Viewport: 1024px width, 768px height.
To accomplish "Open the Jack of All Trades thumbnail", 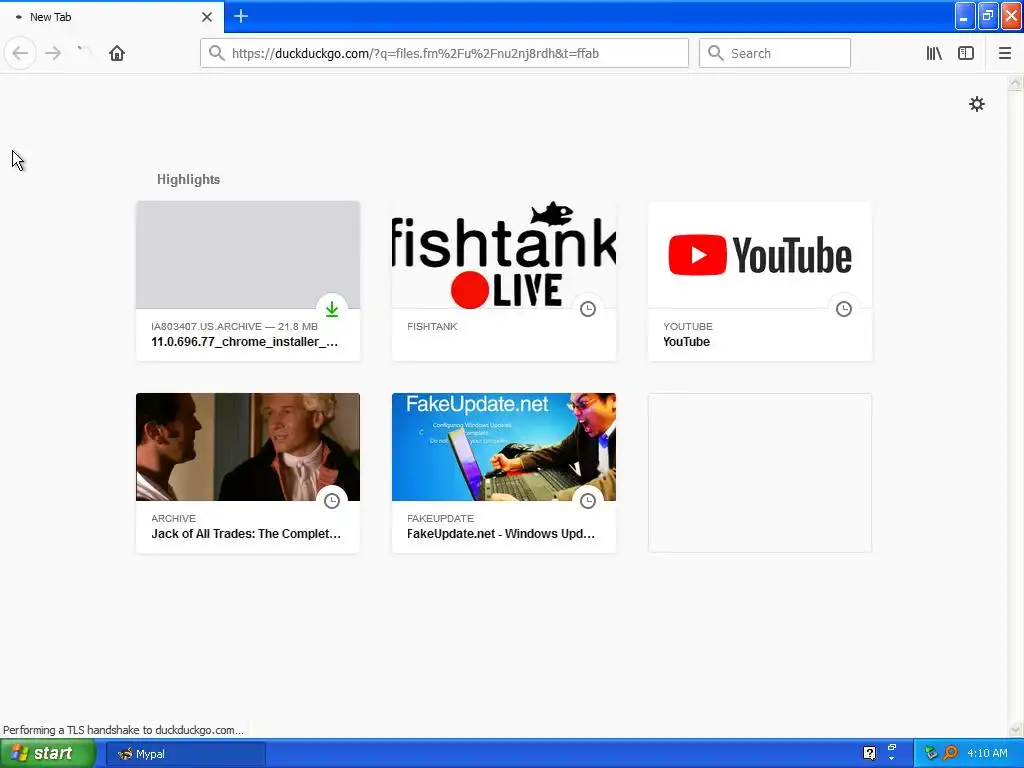I will [248, 447].
